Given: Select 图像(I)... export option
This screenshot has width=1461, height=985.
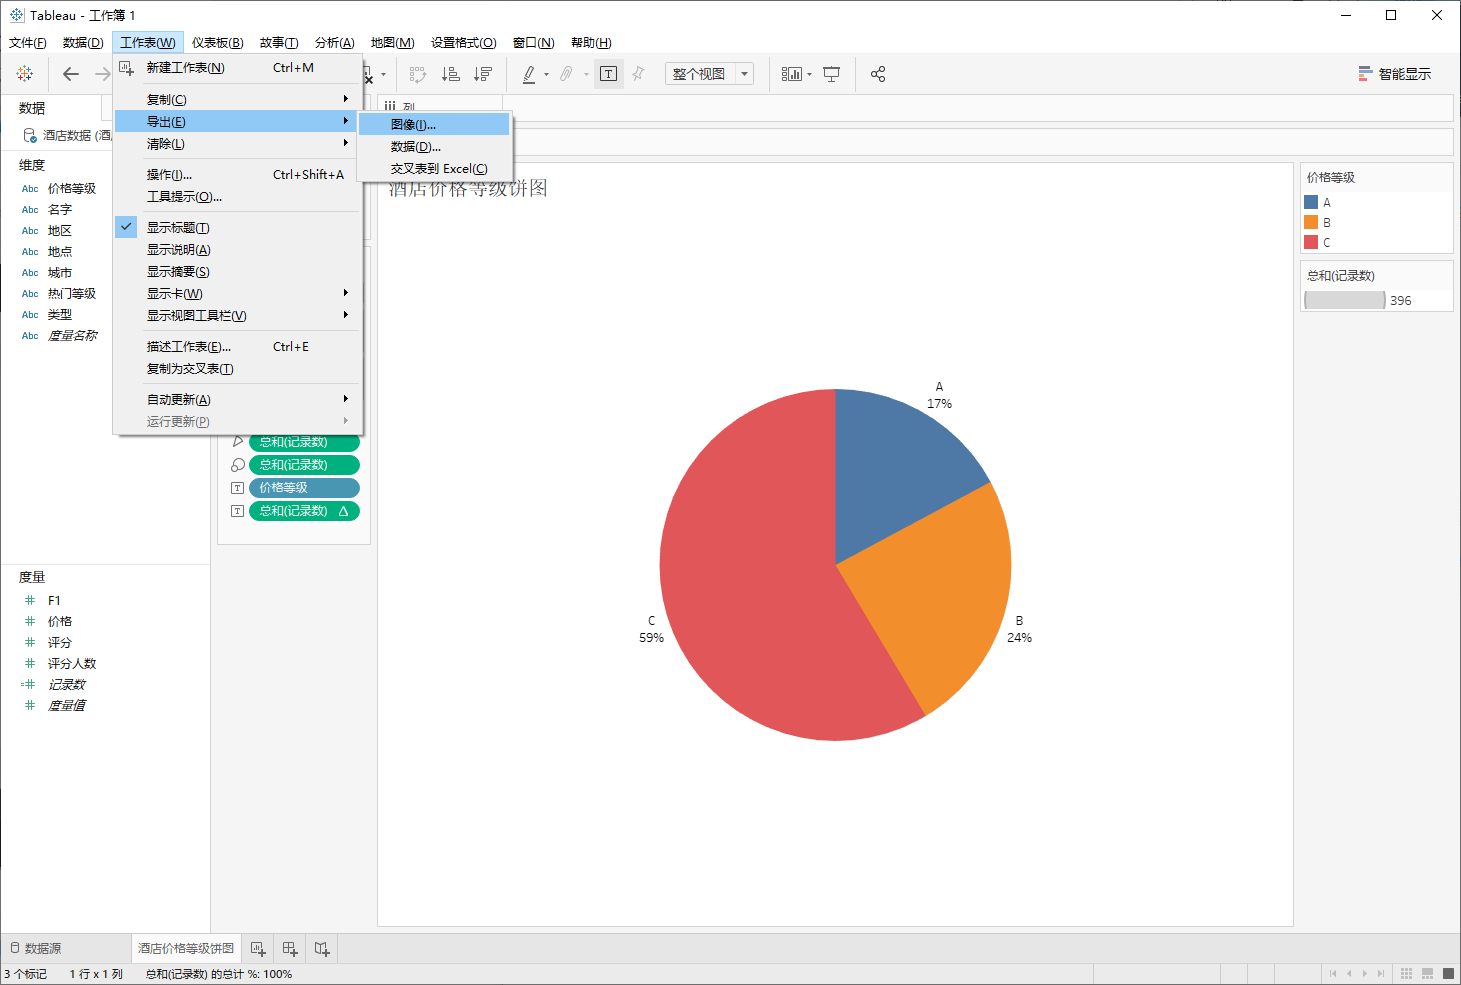Looking at the screenshot, I should 434,125.
